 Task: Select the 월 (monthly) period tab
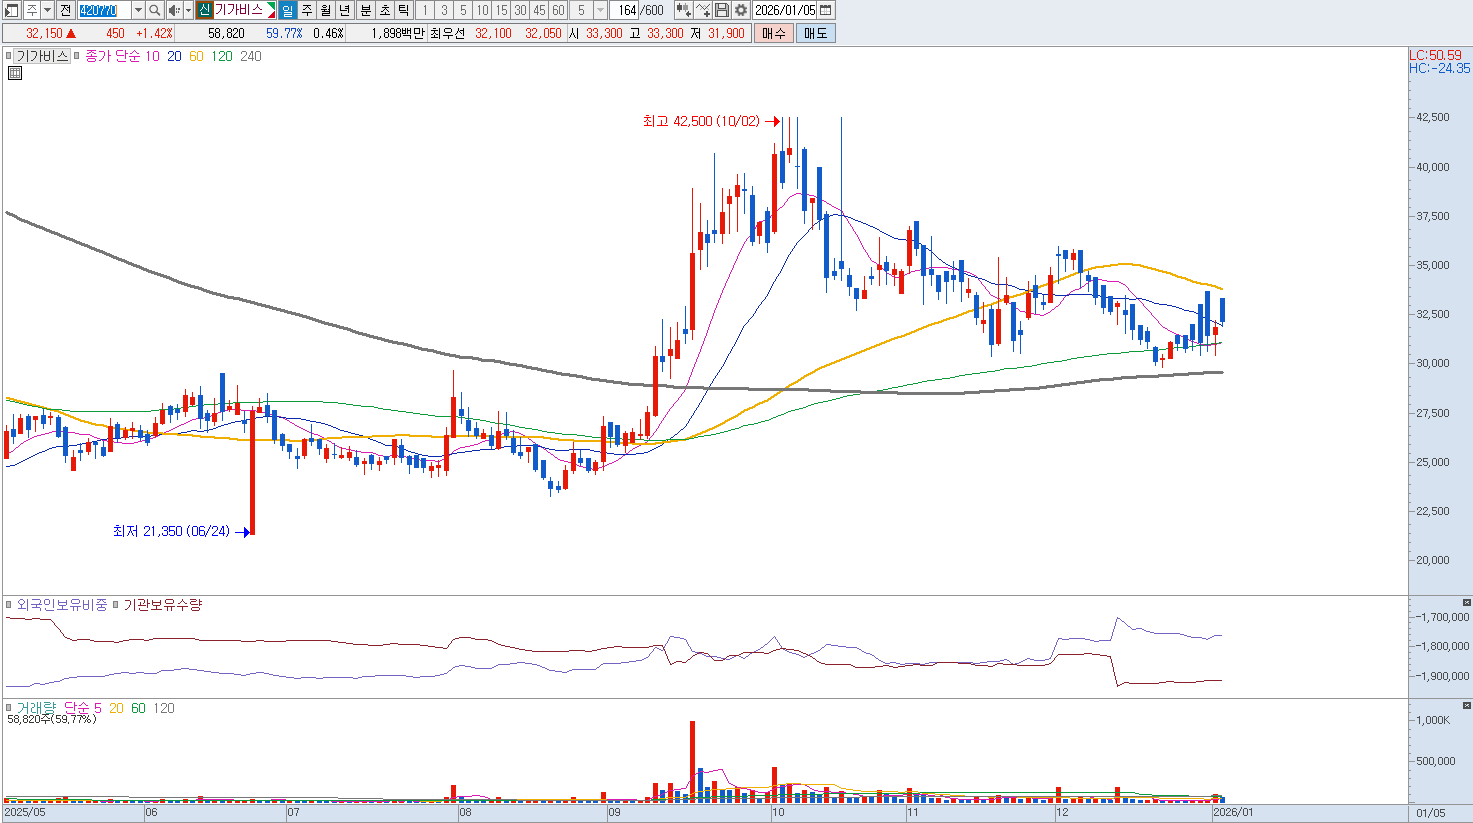pos(326,10)
